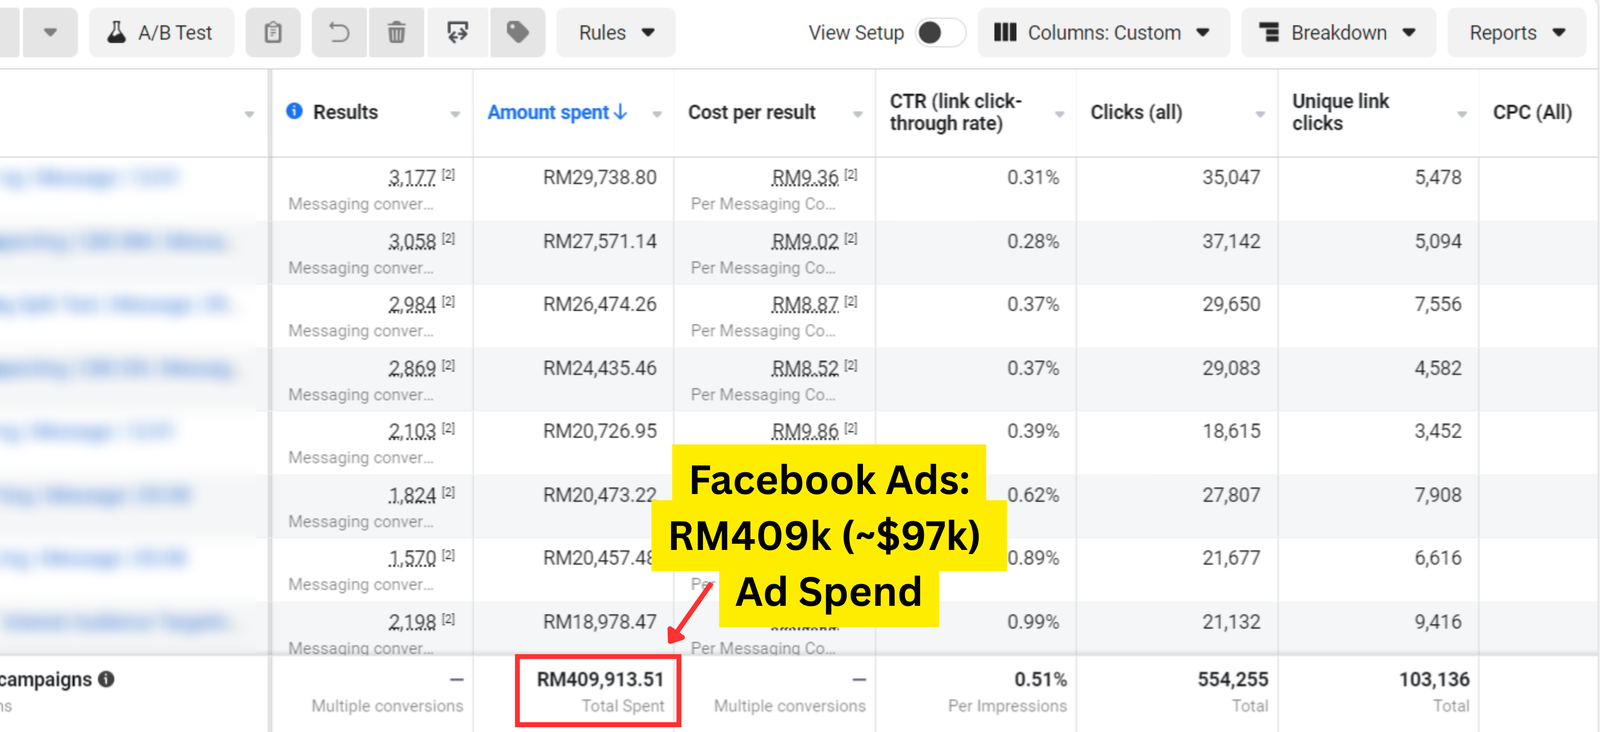Image resolution: width=1600 pixels, height=732 pixels.
Task: Click the clipboard icon in the toolbar
Action: pos(273,33)
